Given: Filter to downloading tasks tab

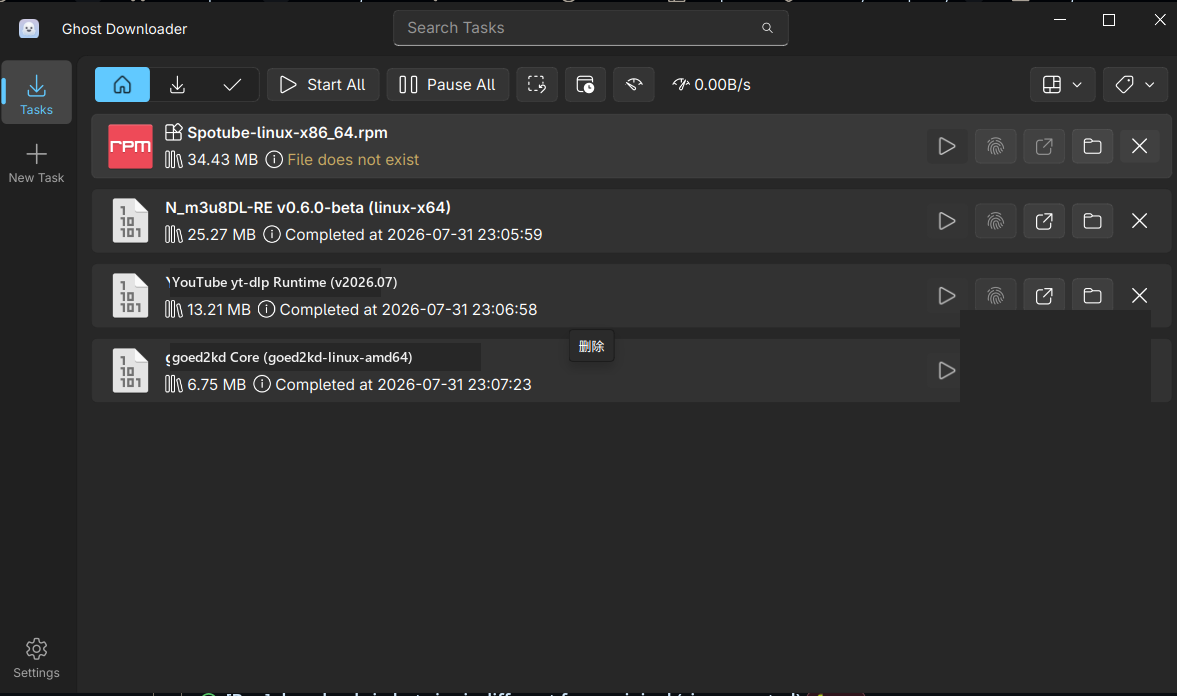Looking at the screenshot, I should [x=177, y=85].
